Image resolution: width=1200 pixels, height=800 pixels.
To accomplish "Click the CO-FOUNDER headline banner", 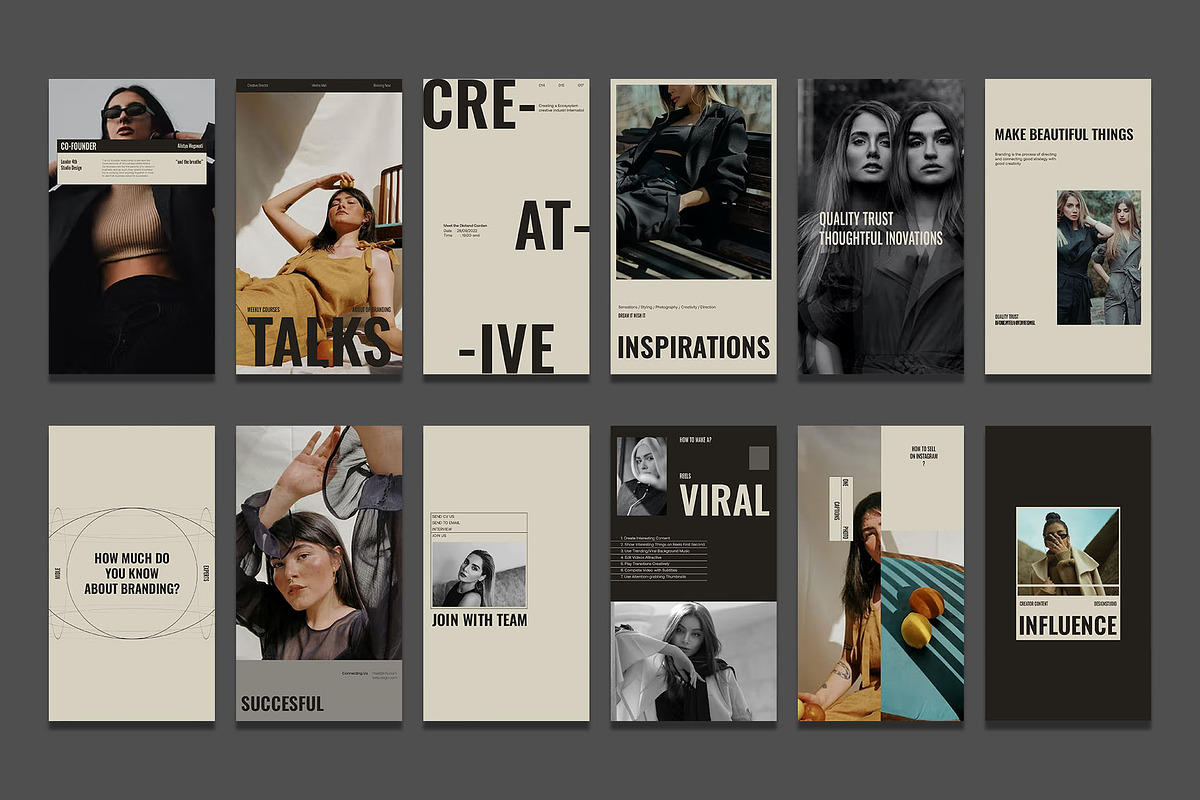I will tap(134, 146).
